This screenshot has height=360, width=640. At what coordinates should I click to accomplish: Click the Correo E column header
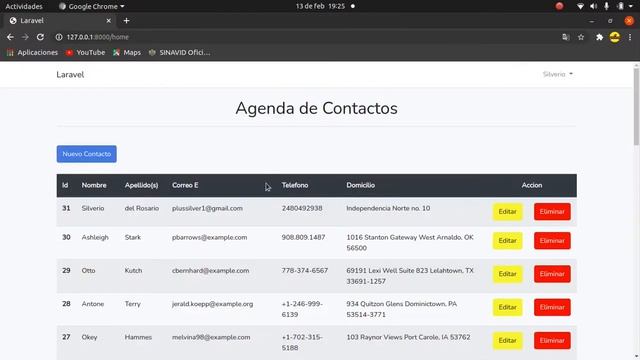[185, 185]
